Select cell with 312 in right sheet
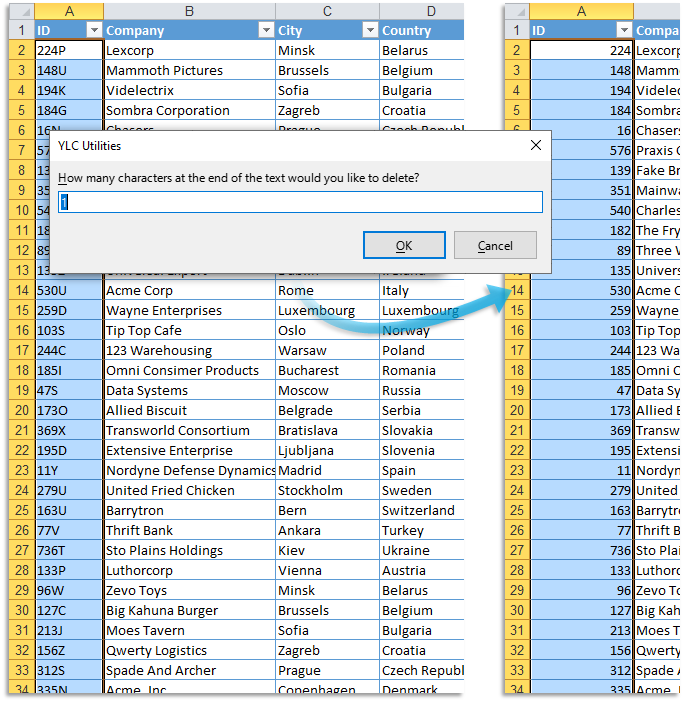The image size is (683, 702). pyautogui.click(x=581, y=670)
